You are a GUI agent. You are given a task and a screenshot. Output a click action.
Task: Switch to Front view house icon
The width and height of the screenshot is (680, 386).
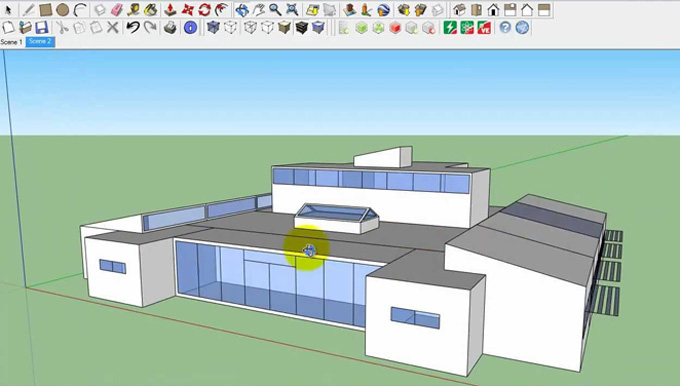pos(493,10)
